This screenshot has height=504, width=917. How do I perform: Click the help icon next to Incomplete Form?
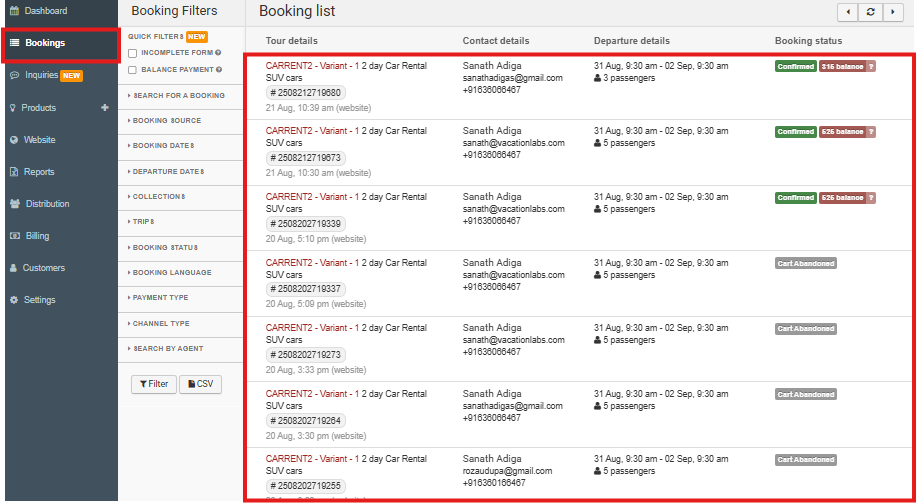(218, 52)
